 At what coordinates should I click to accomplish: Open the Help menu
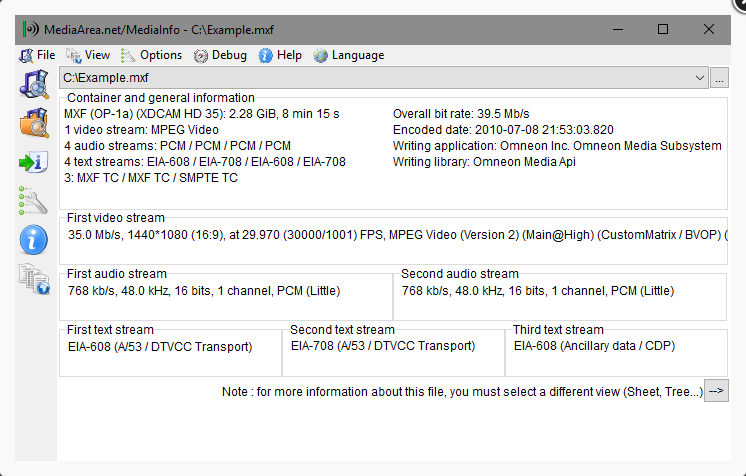click(280, 55)
